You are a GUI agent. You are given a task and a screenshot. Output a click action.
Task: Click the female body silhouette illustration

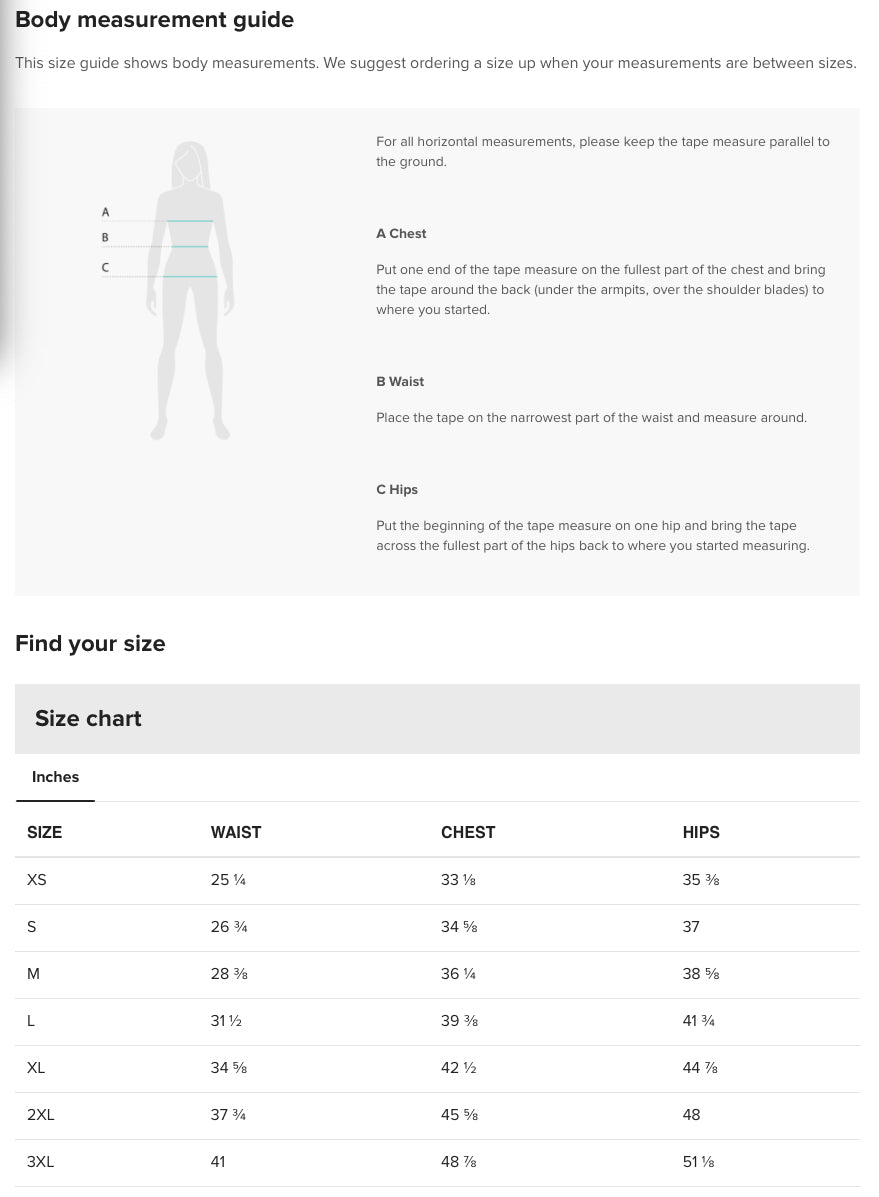click(190, 290)
